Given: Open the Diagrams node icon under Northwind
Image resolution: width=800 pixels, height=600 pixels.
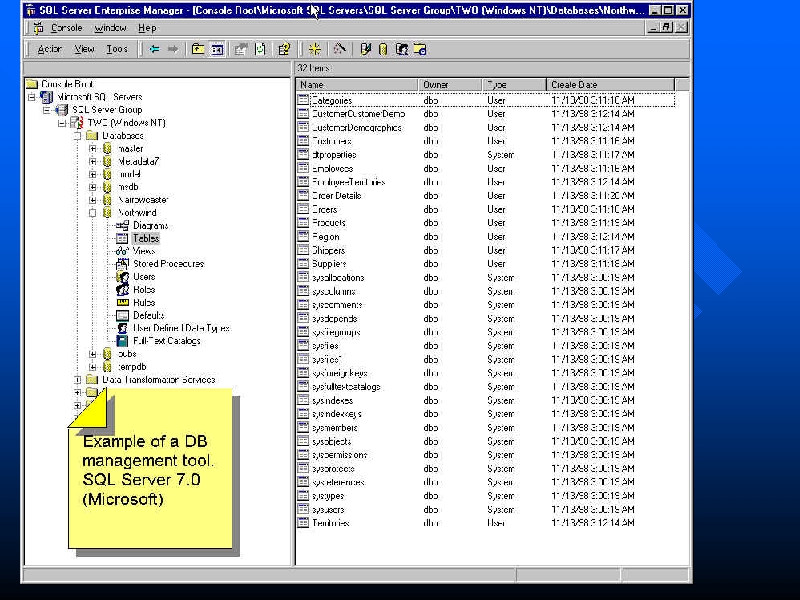Looking at the screenshot, I should (x=123, y=226).
